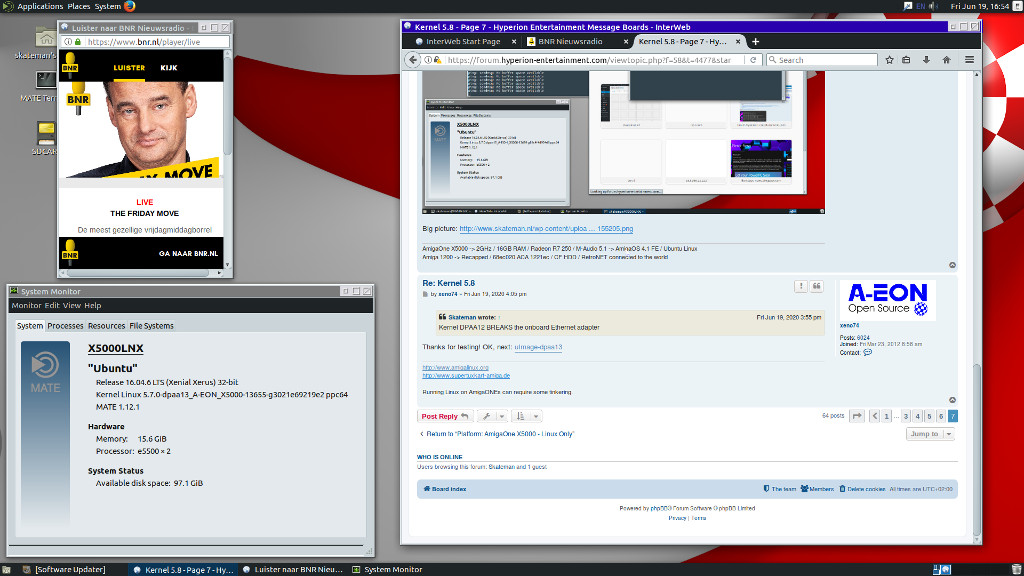Screen dimensions: 1024x576
Task: Report the post using the exclamation icon
Action: tap(801, 286)
